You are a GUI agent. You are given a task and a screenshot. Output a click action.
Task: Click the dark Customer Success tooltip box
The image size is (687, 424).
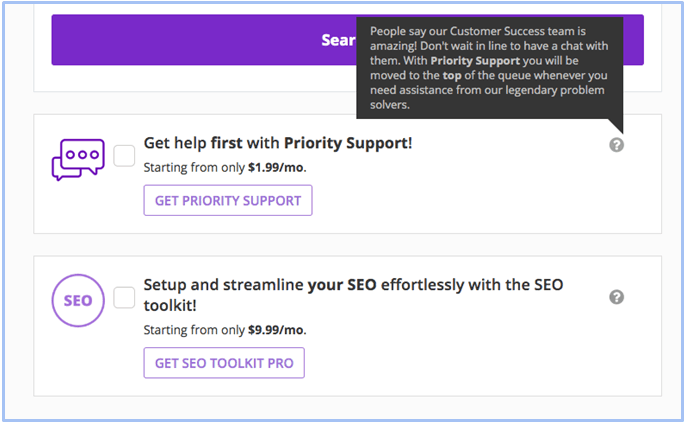[489, 68]
